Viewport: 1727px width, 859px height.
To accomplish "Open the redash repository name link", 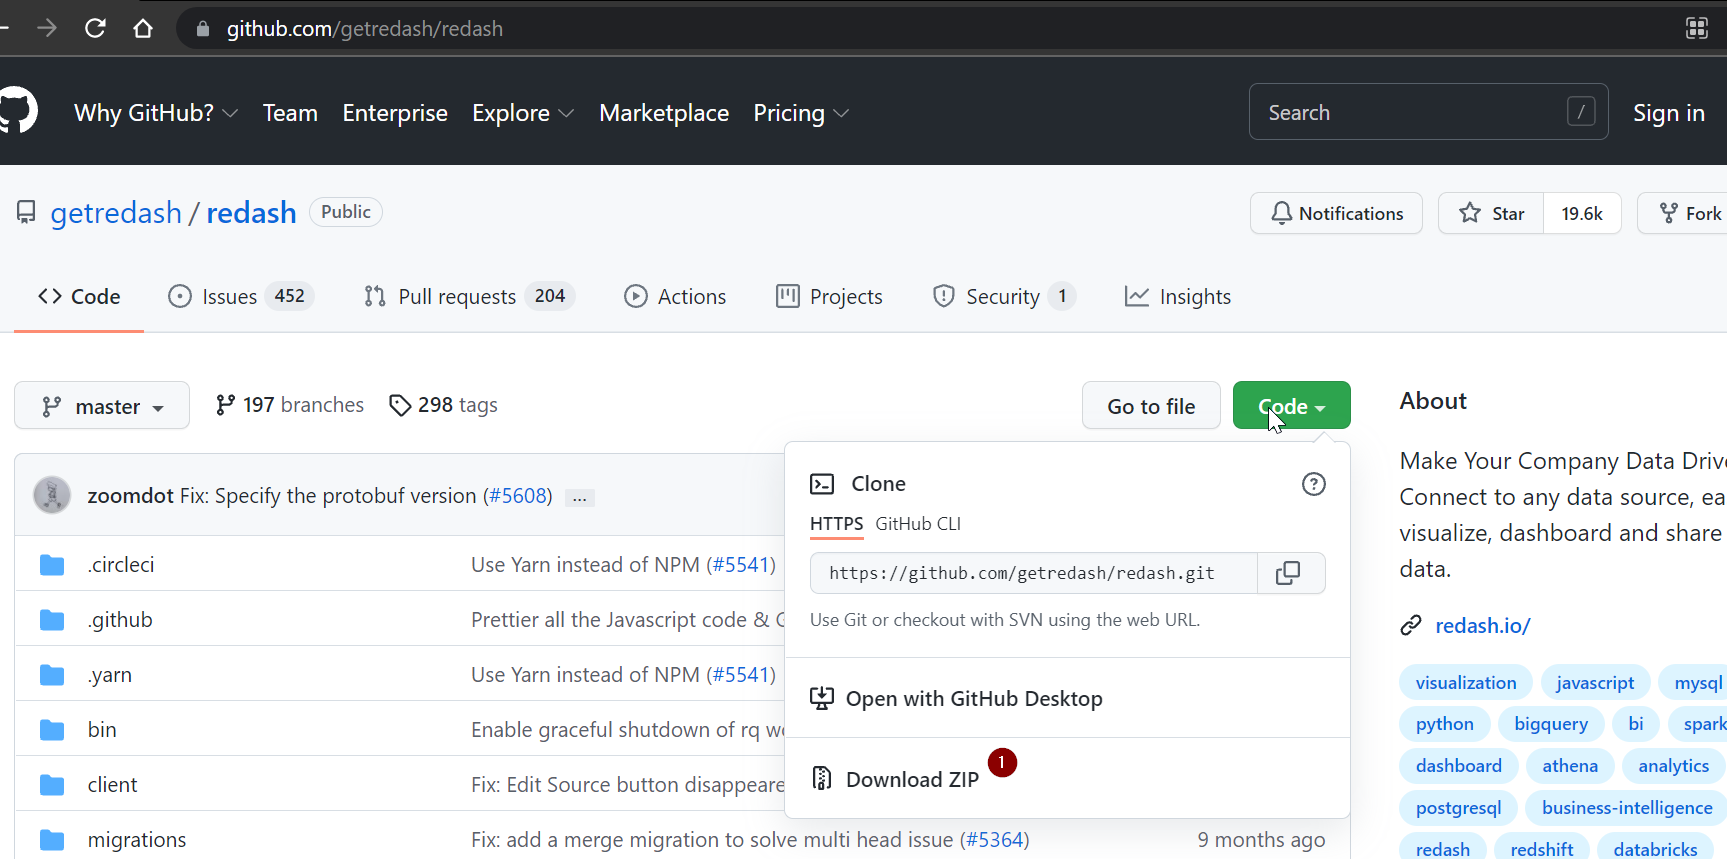I will tap(251, 212).
